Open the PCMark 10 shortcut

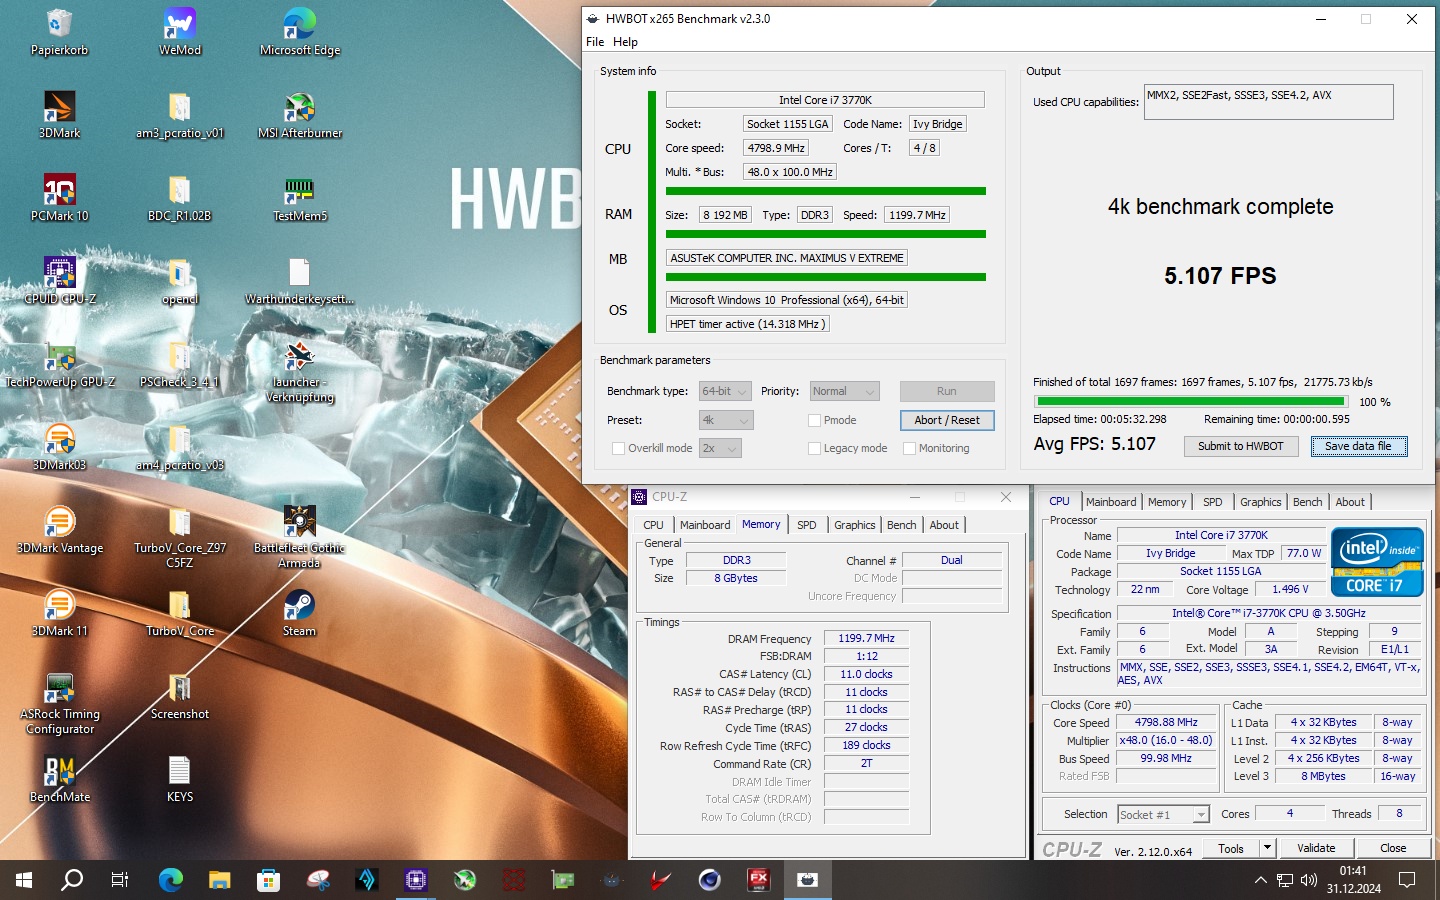pos(59,198)
